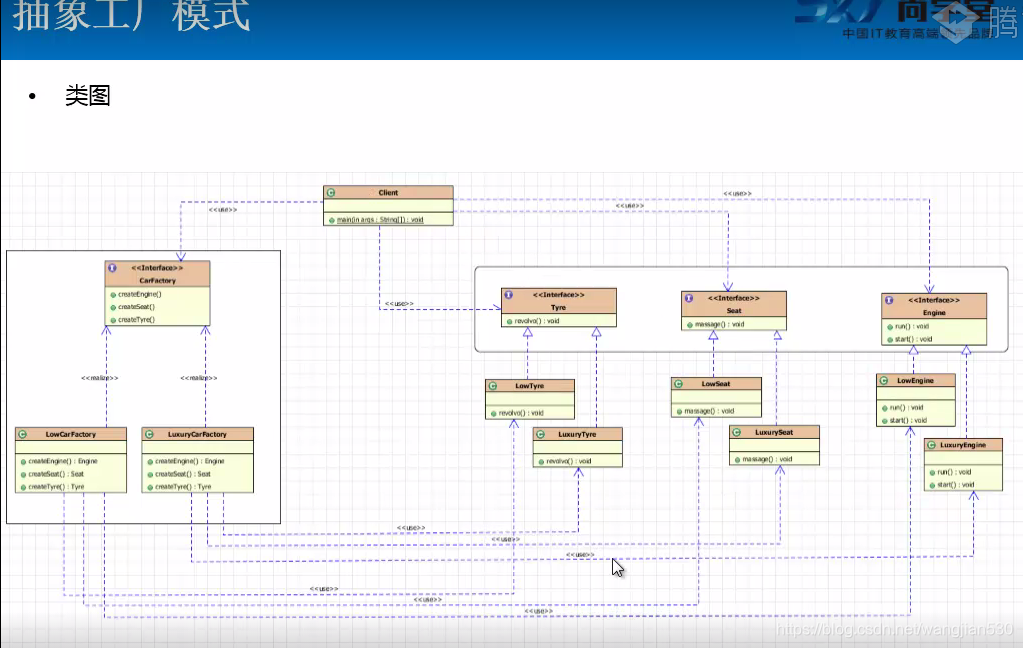Select the LuxuryTyre class title
1023x648 pixels.
(577, 434)
